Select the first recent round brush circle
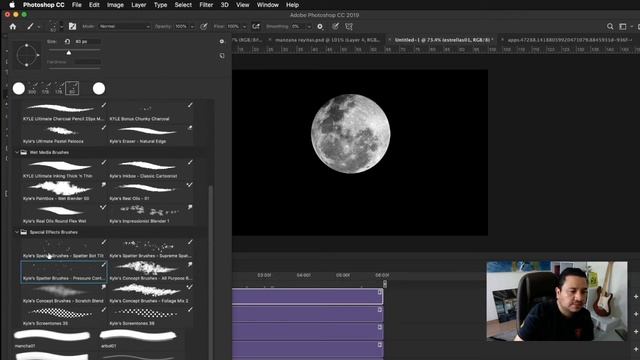The width and height of the screenshot is (640, 360). (19, 89)
